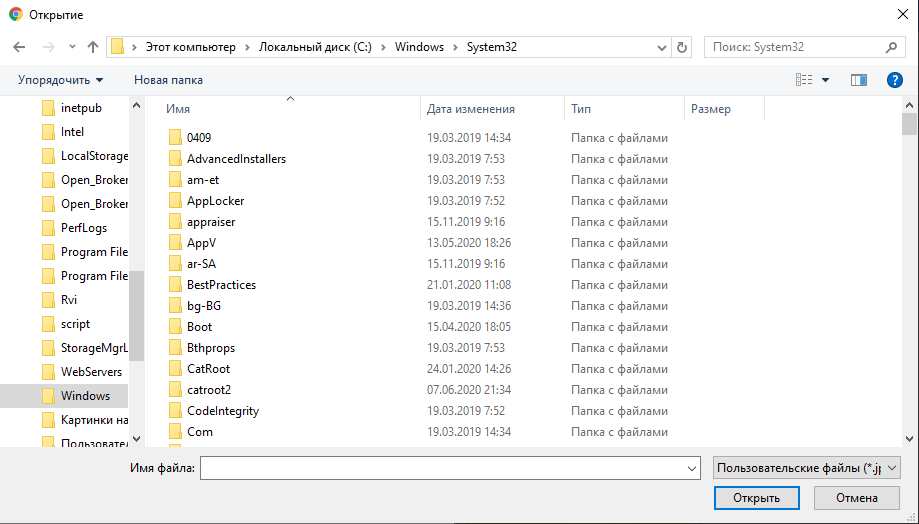Click the Chrome icon in title bar
The image size is (919, 524).
(x=16, y=15)
